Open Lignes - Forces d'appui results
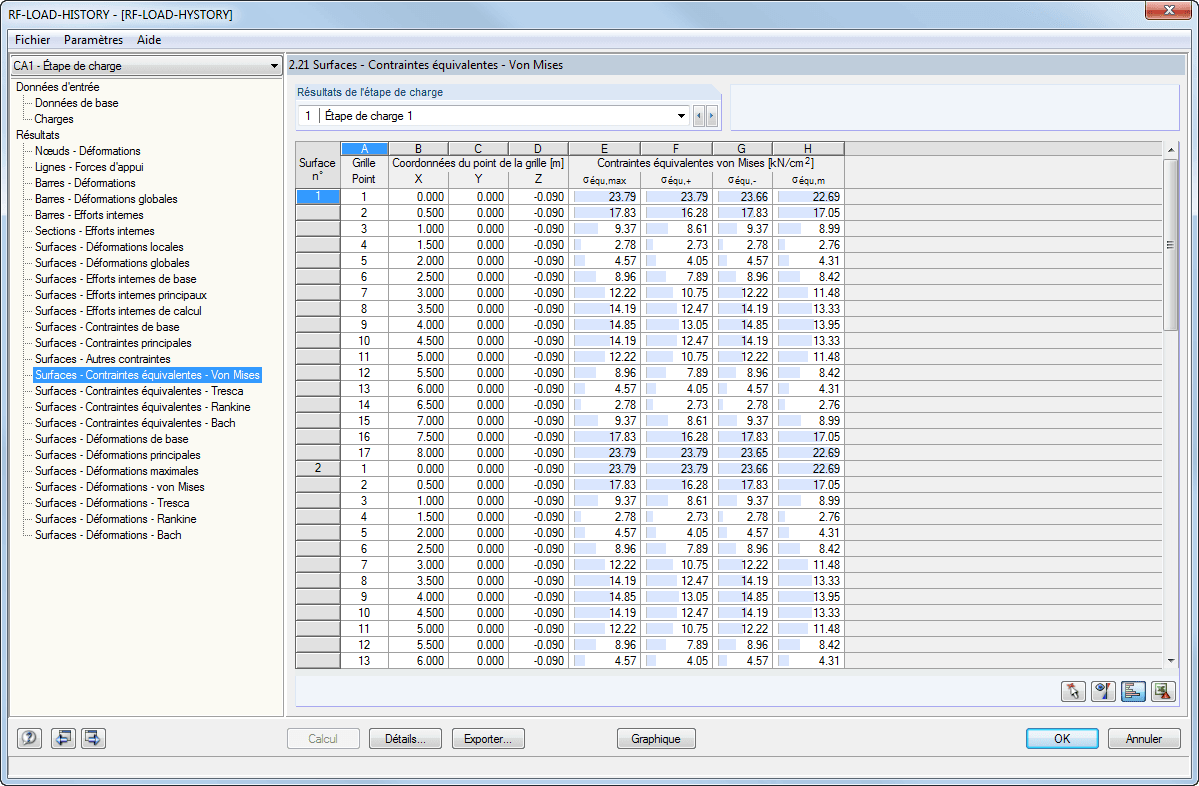1199x786 pixels. [x=89, y=167]
